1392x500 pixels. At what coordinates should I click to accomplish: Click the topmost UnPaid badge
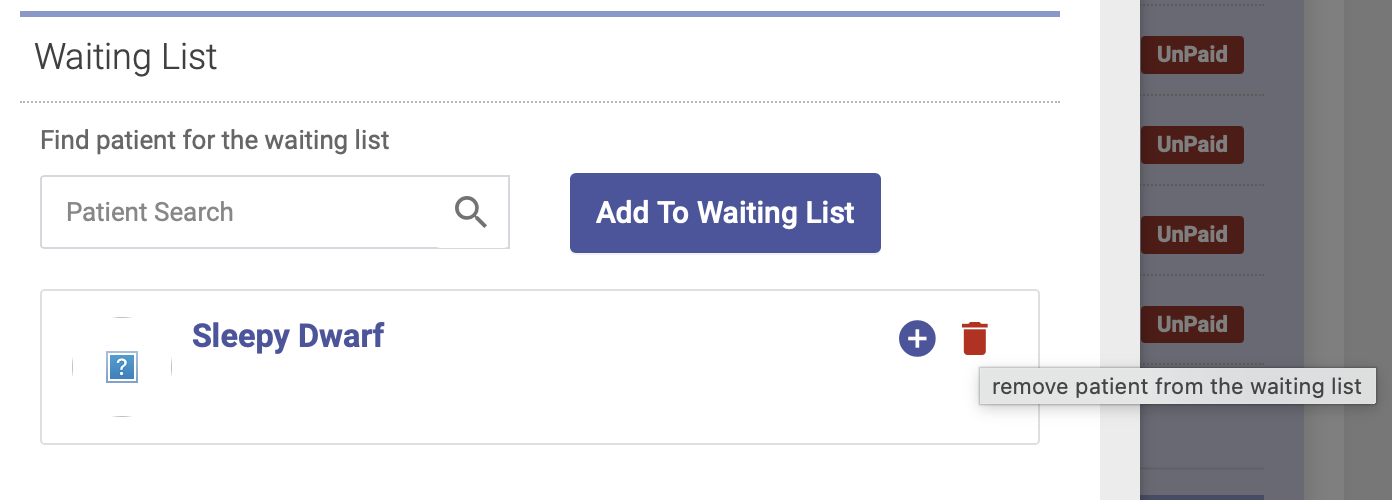(1192, 55)
